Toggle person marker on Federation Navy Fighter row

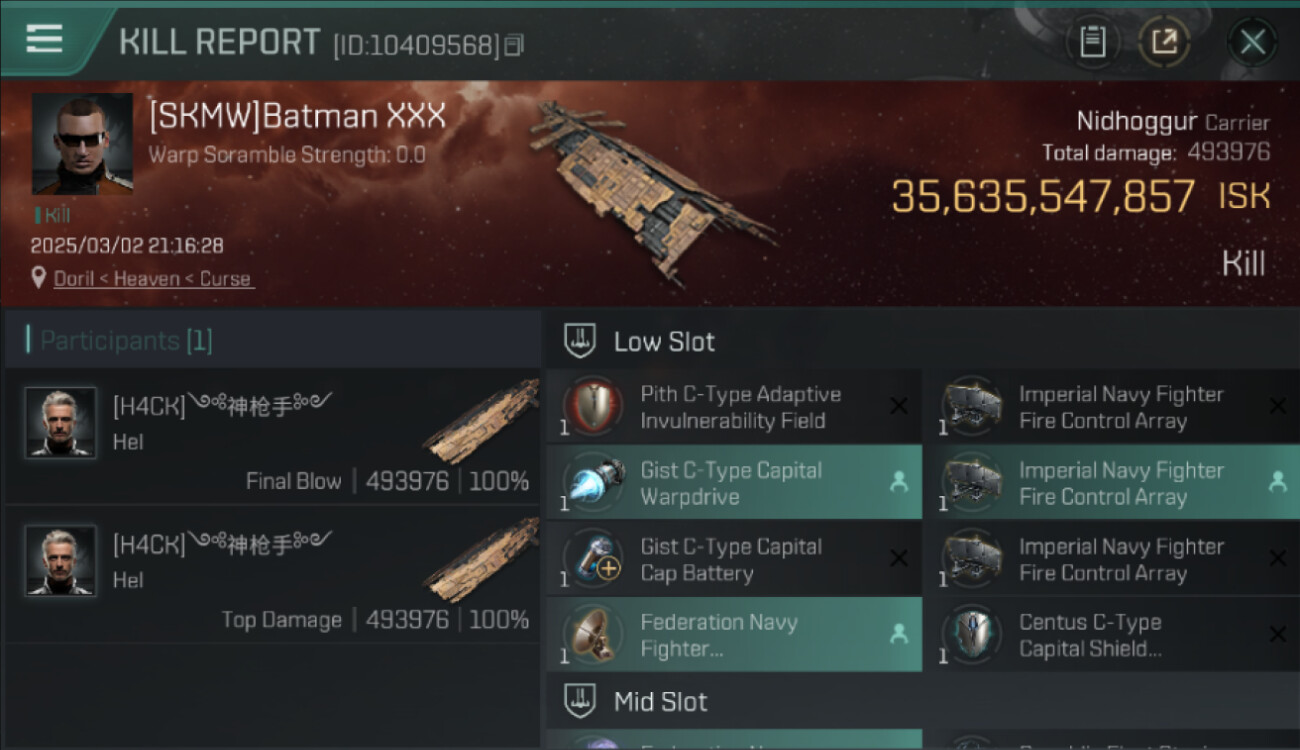898,633
